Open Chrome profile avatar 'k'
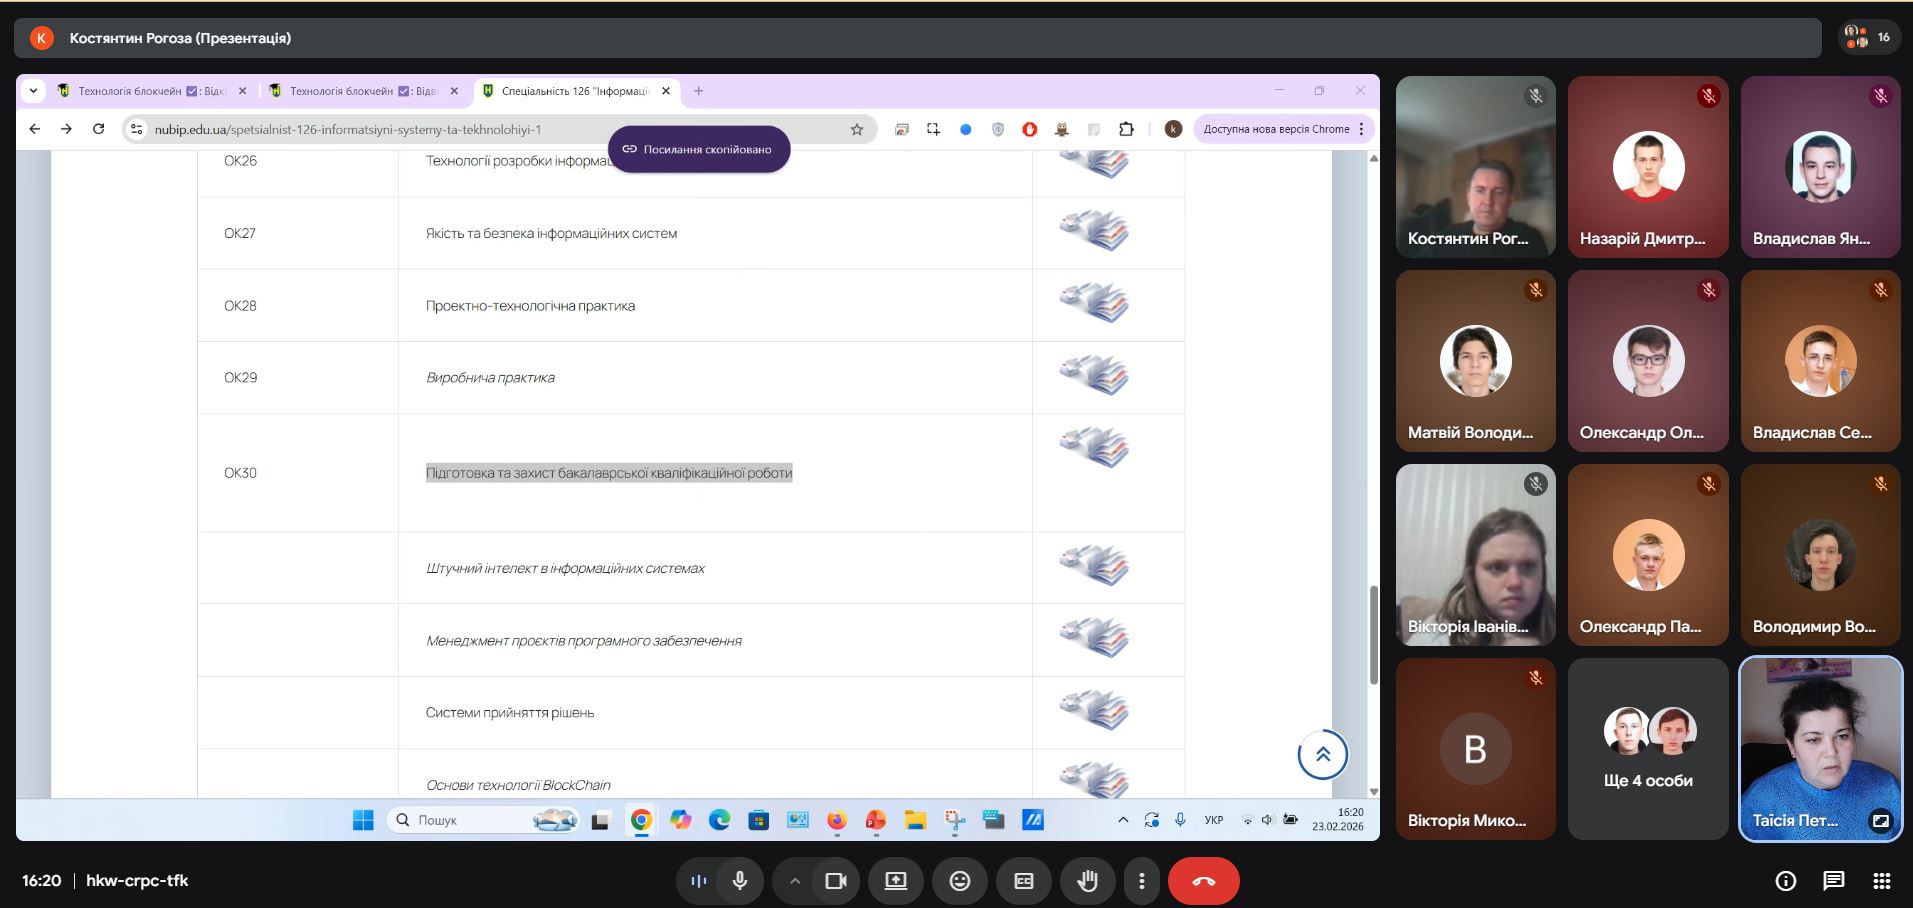 pos(1174,129)
